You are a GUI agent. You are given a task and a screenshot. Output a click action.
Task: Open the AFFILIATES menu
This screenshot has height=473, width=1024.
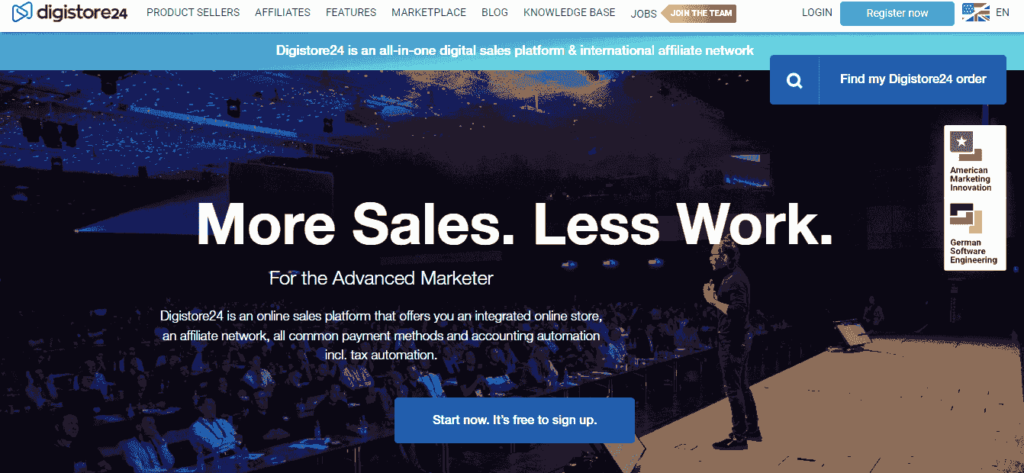[x=282, y=12]
